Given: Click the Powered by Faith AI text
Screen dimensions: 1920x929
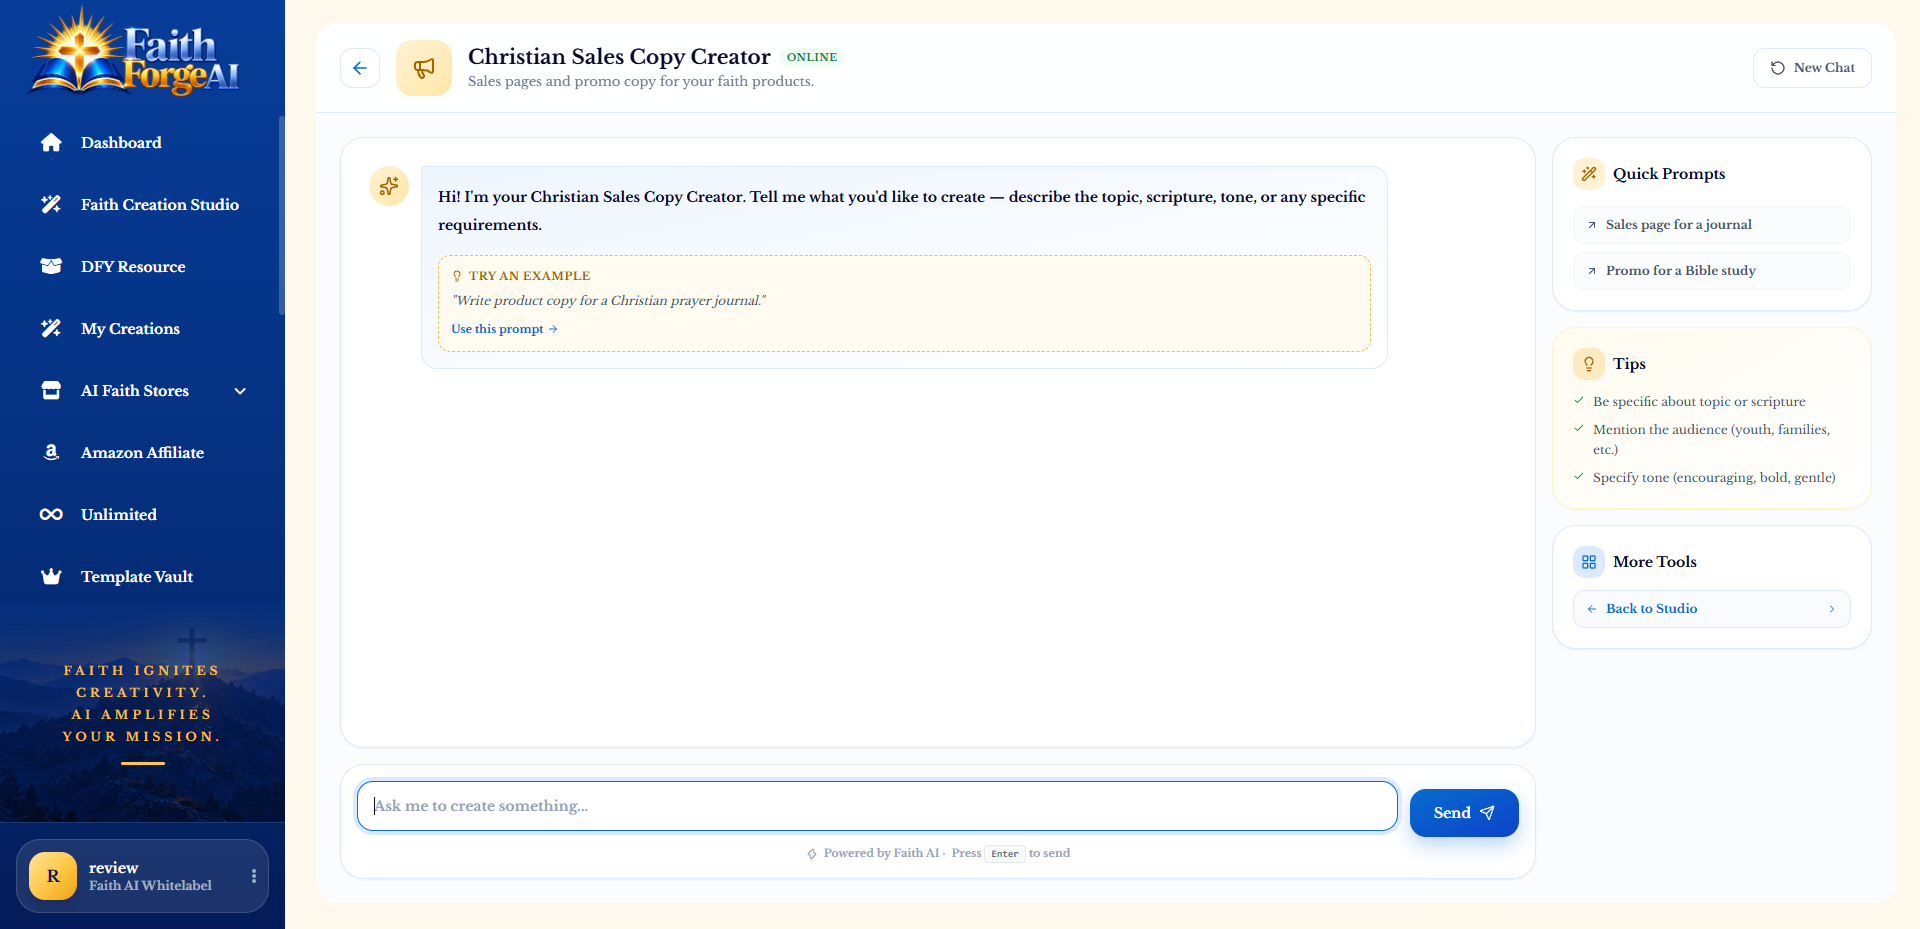Looking at the screenshot, I should [x=881, y=853].
